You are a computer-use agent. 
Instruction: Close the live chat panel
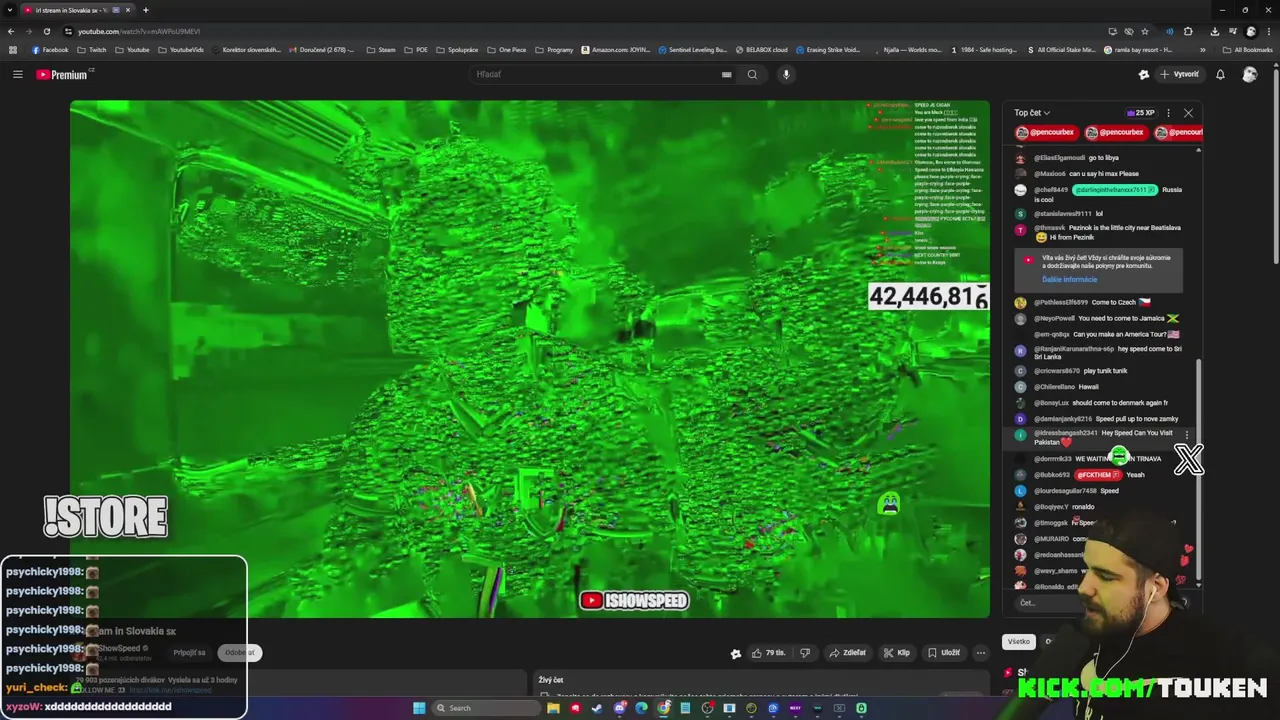[x=1188, y=113]
